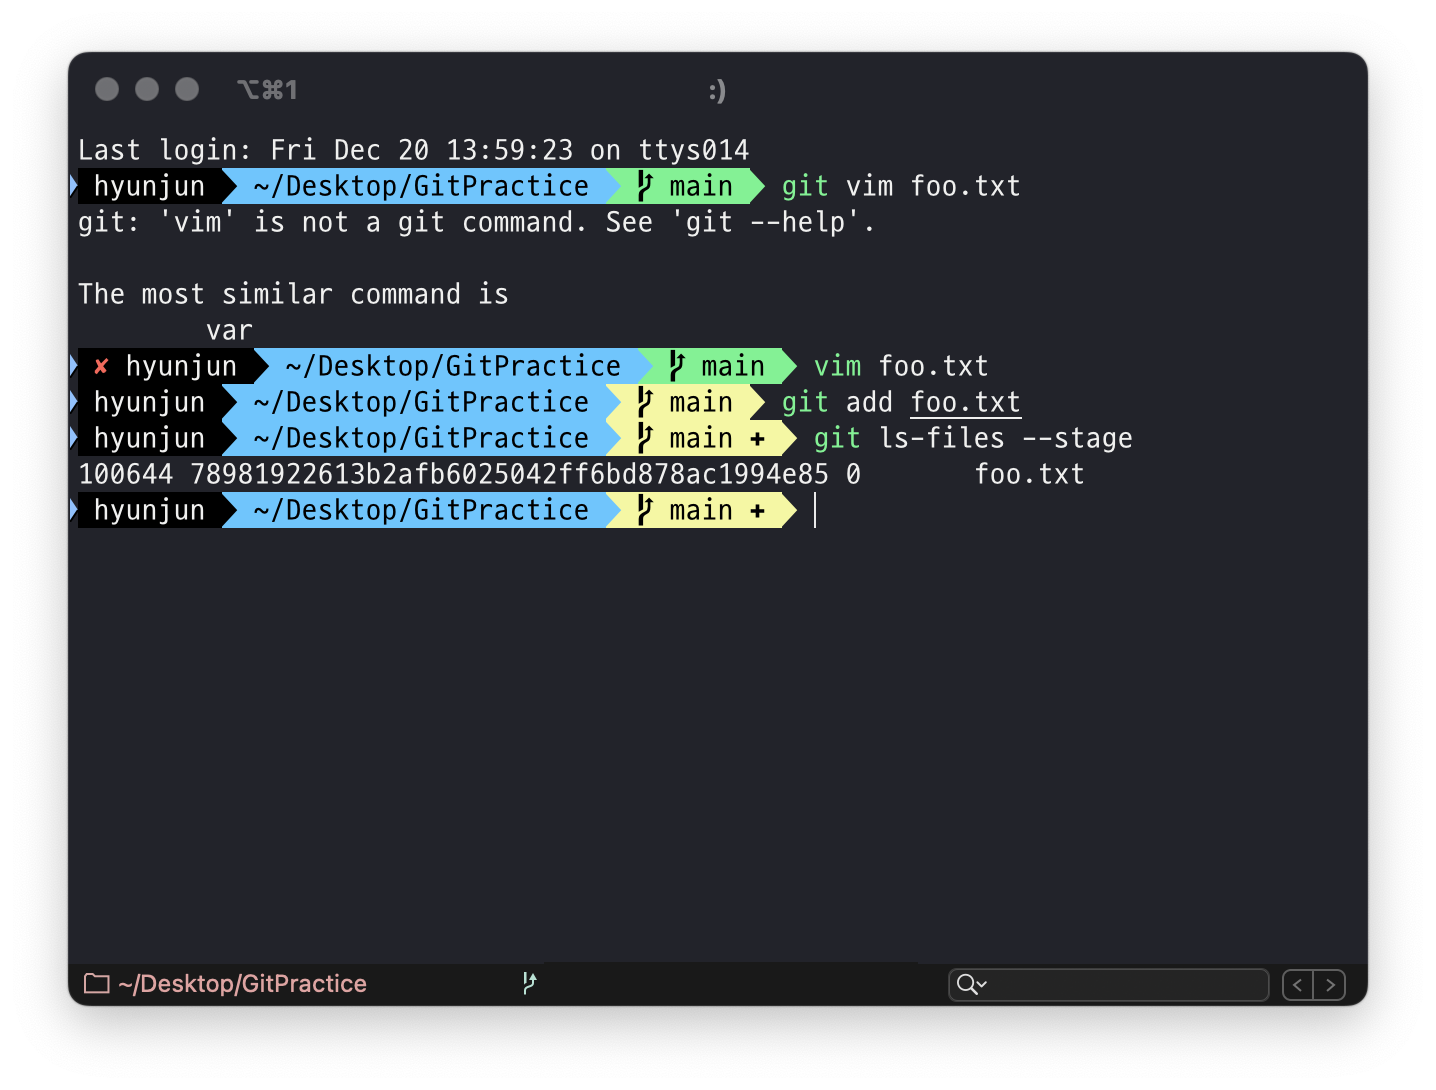
Task: Click the ~/Desktop/GitPractice path in the status bar
Action: click(x=242, y=984)
